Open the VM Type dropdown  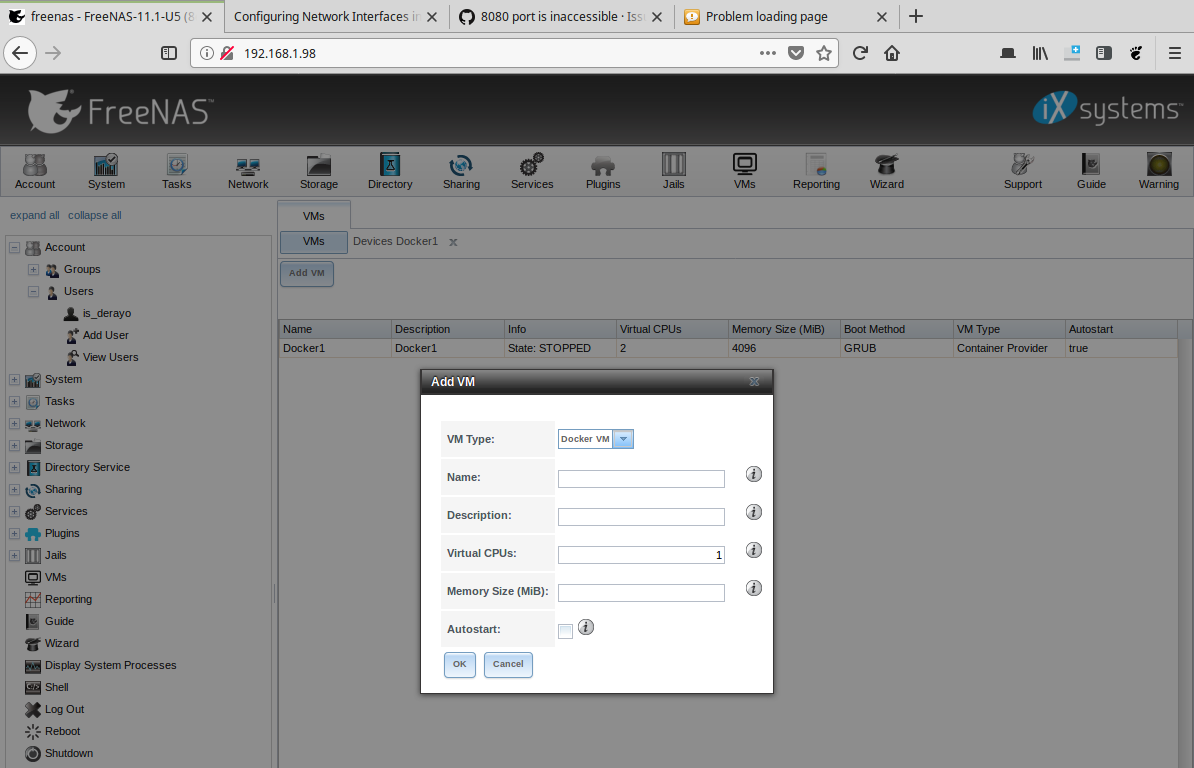(x=623, y=439)
